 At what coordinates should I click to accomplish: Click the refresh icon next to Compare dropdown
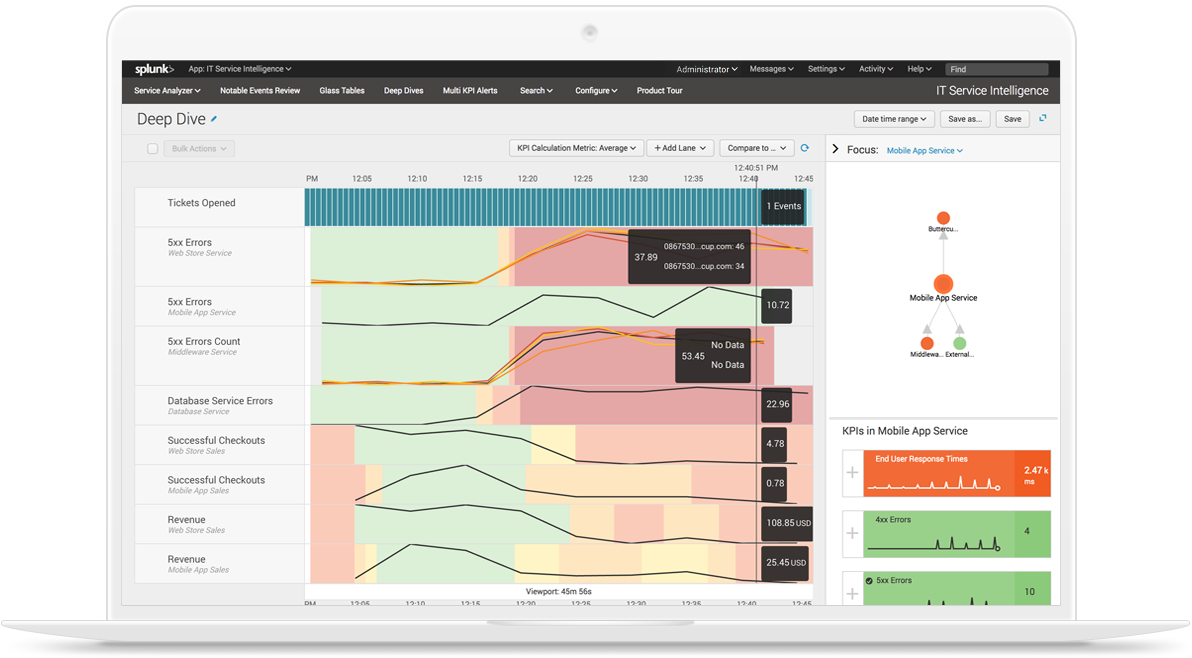coord(804,147)
